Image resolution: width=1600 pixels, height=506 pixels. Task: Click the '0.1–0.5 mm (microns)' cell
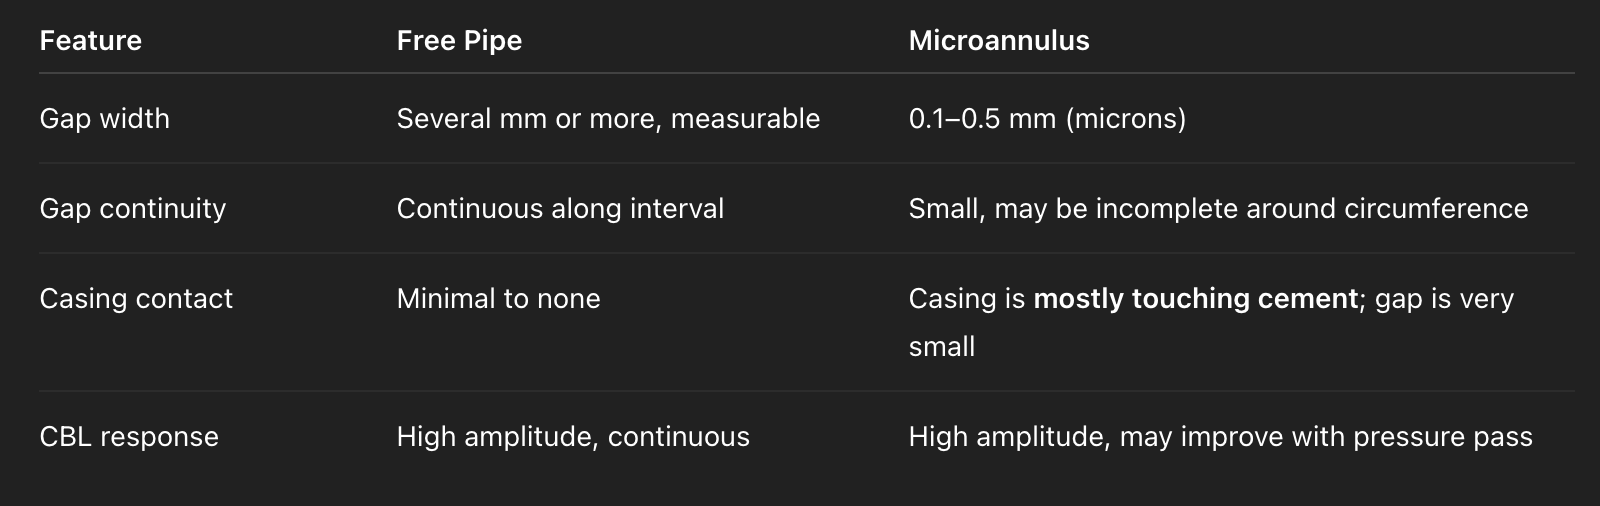tap(1046, 119)
